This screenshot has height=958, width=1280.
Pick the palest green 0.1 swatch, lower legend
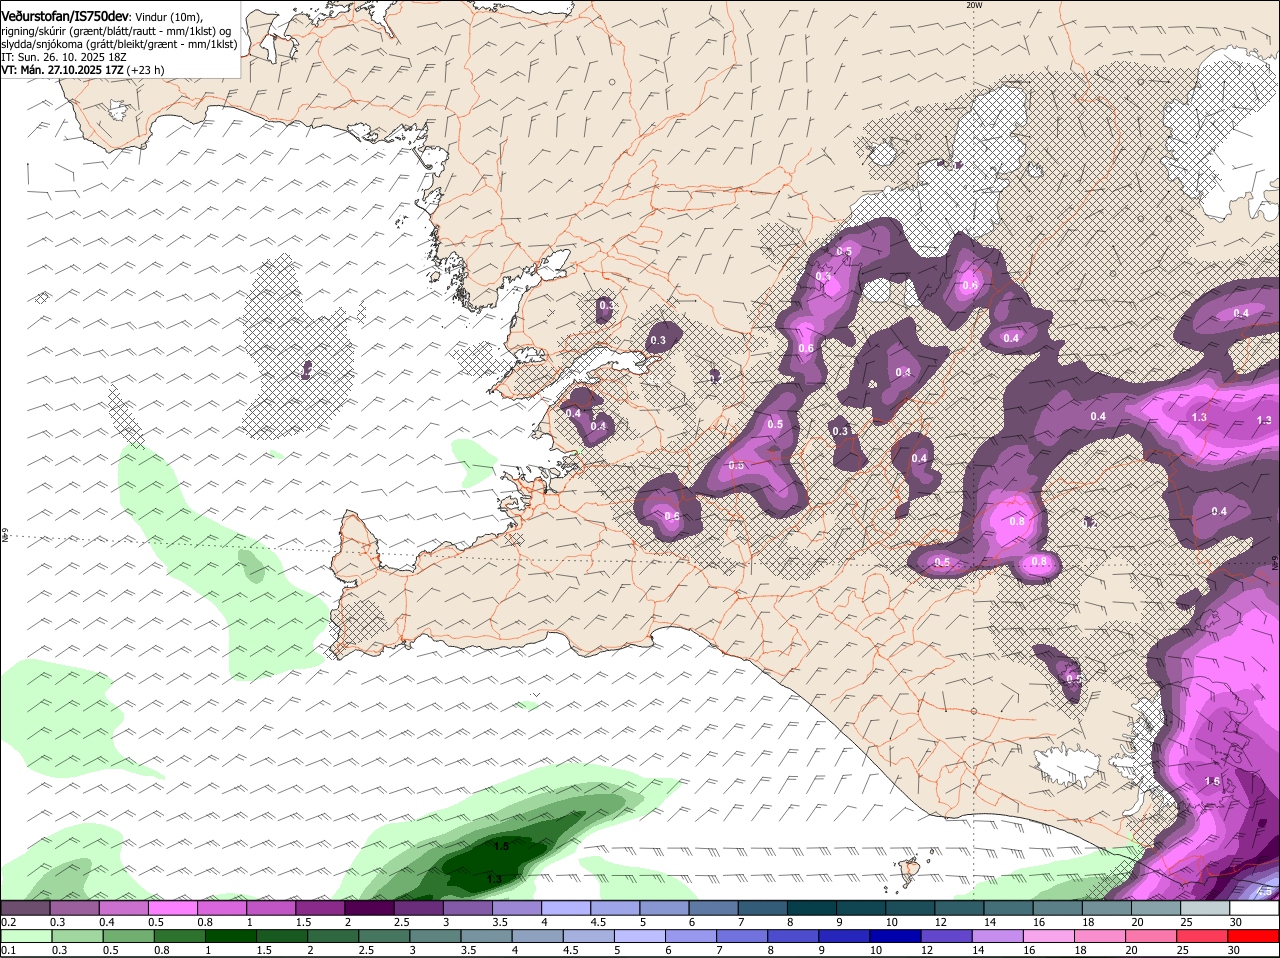(25, 936)
